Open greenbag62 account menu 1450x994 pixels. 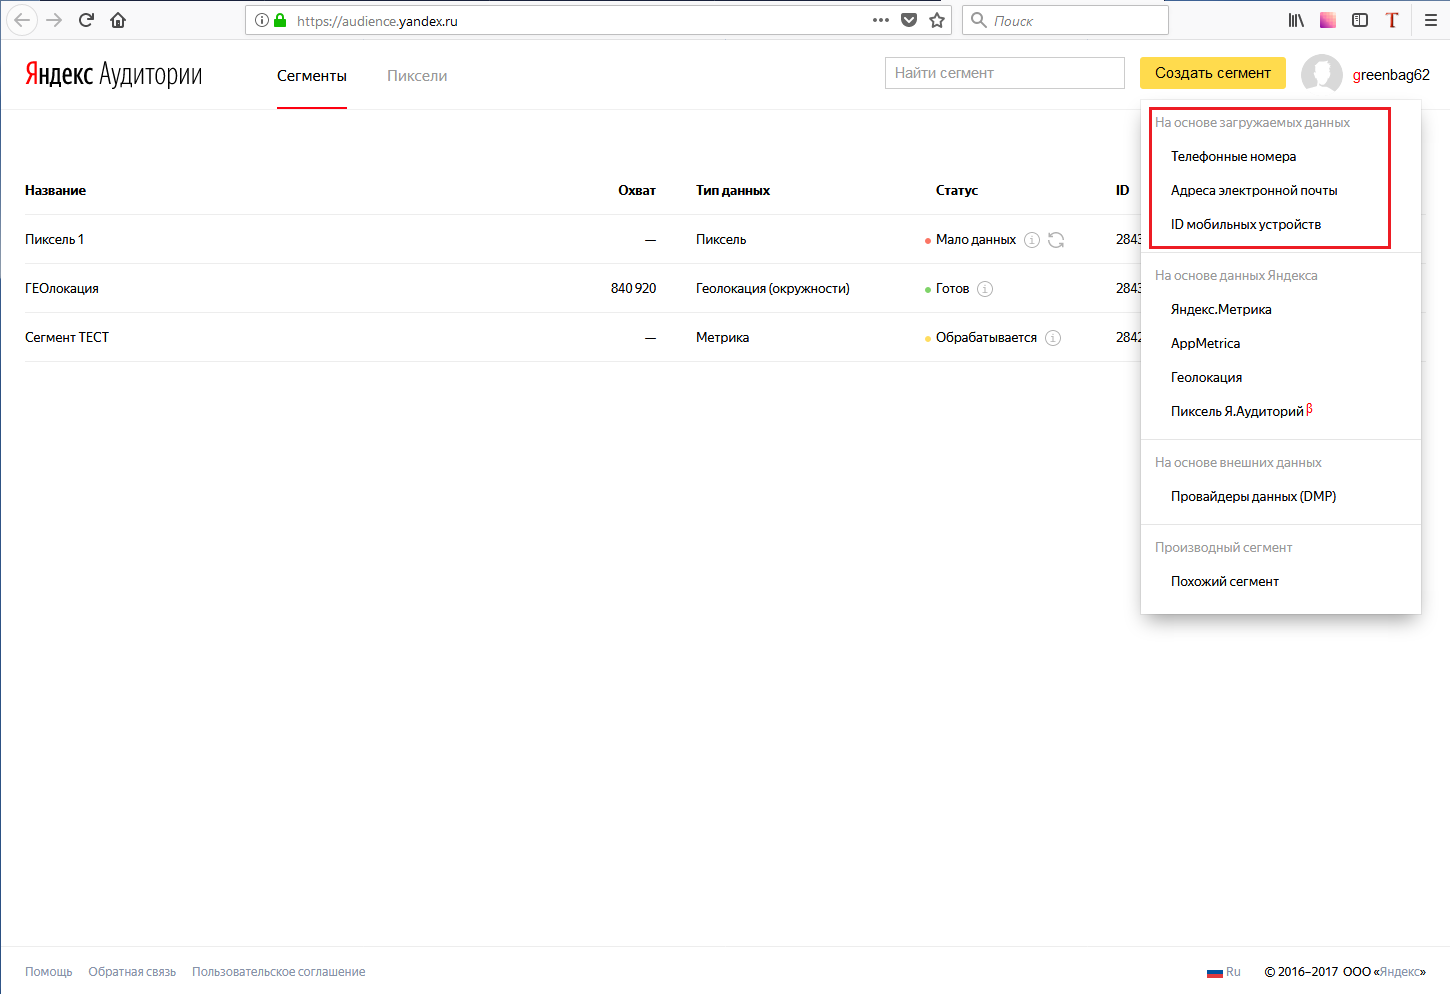[x=1391, y=75]
